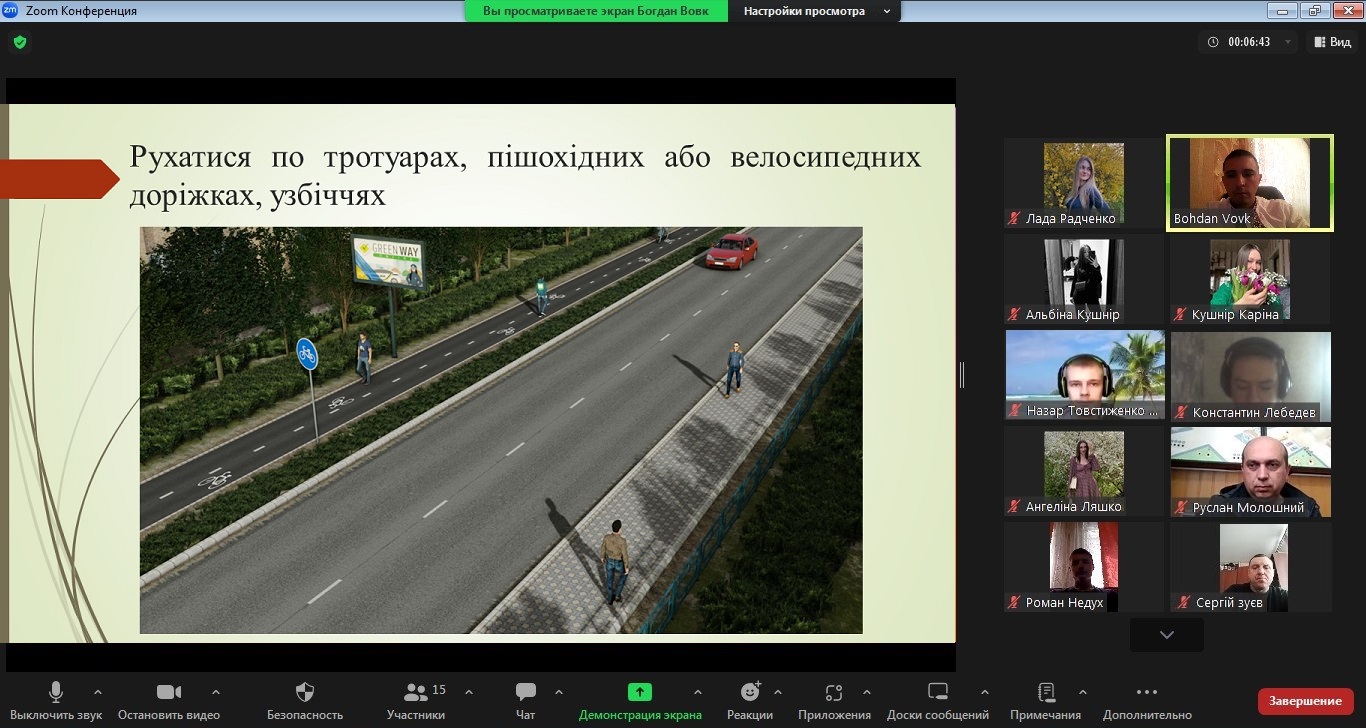Viewport: 1366px width, 728px height.
Task: Open the Участники participants panel
Action: (415, 692)
